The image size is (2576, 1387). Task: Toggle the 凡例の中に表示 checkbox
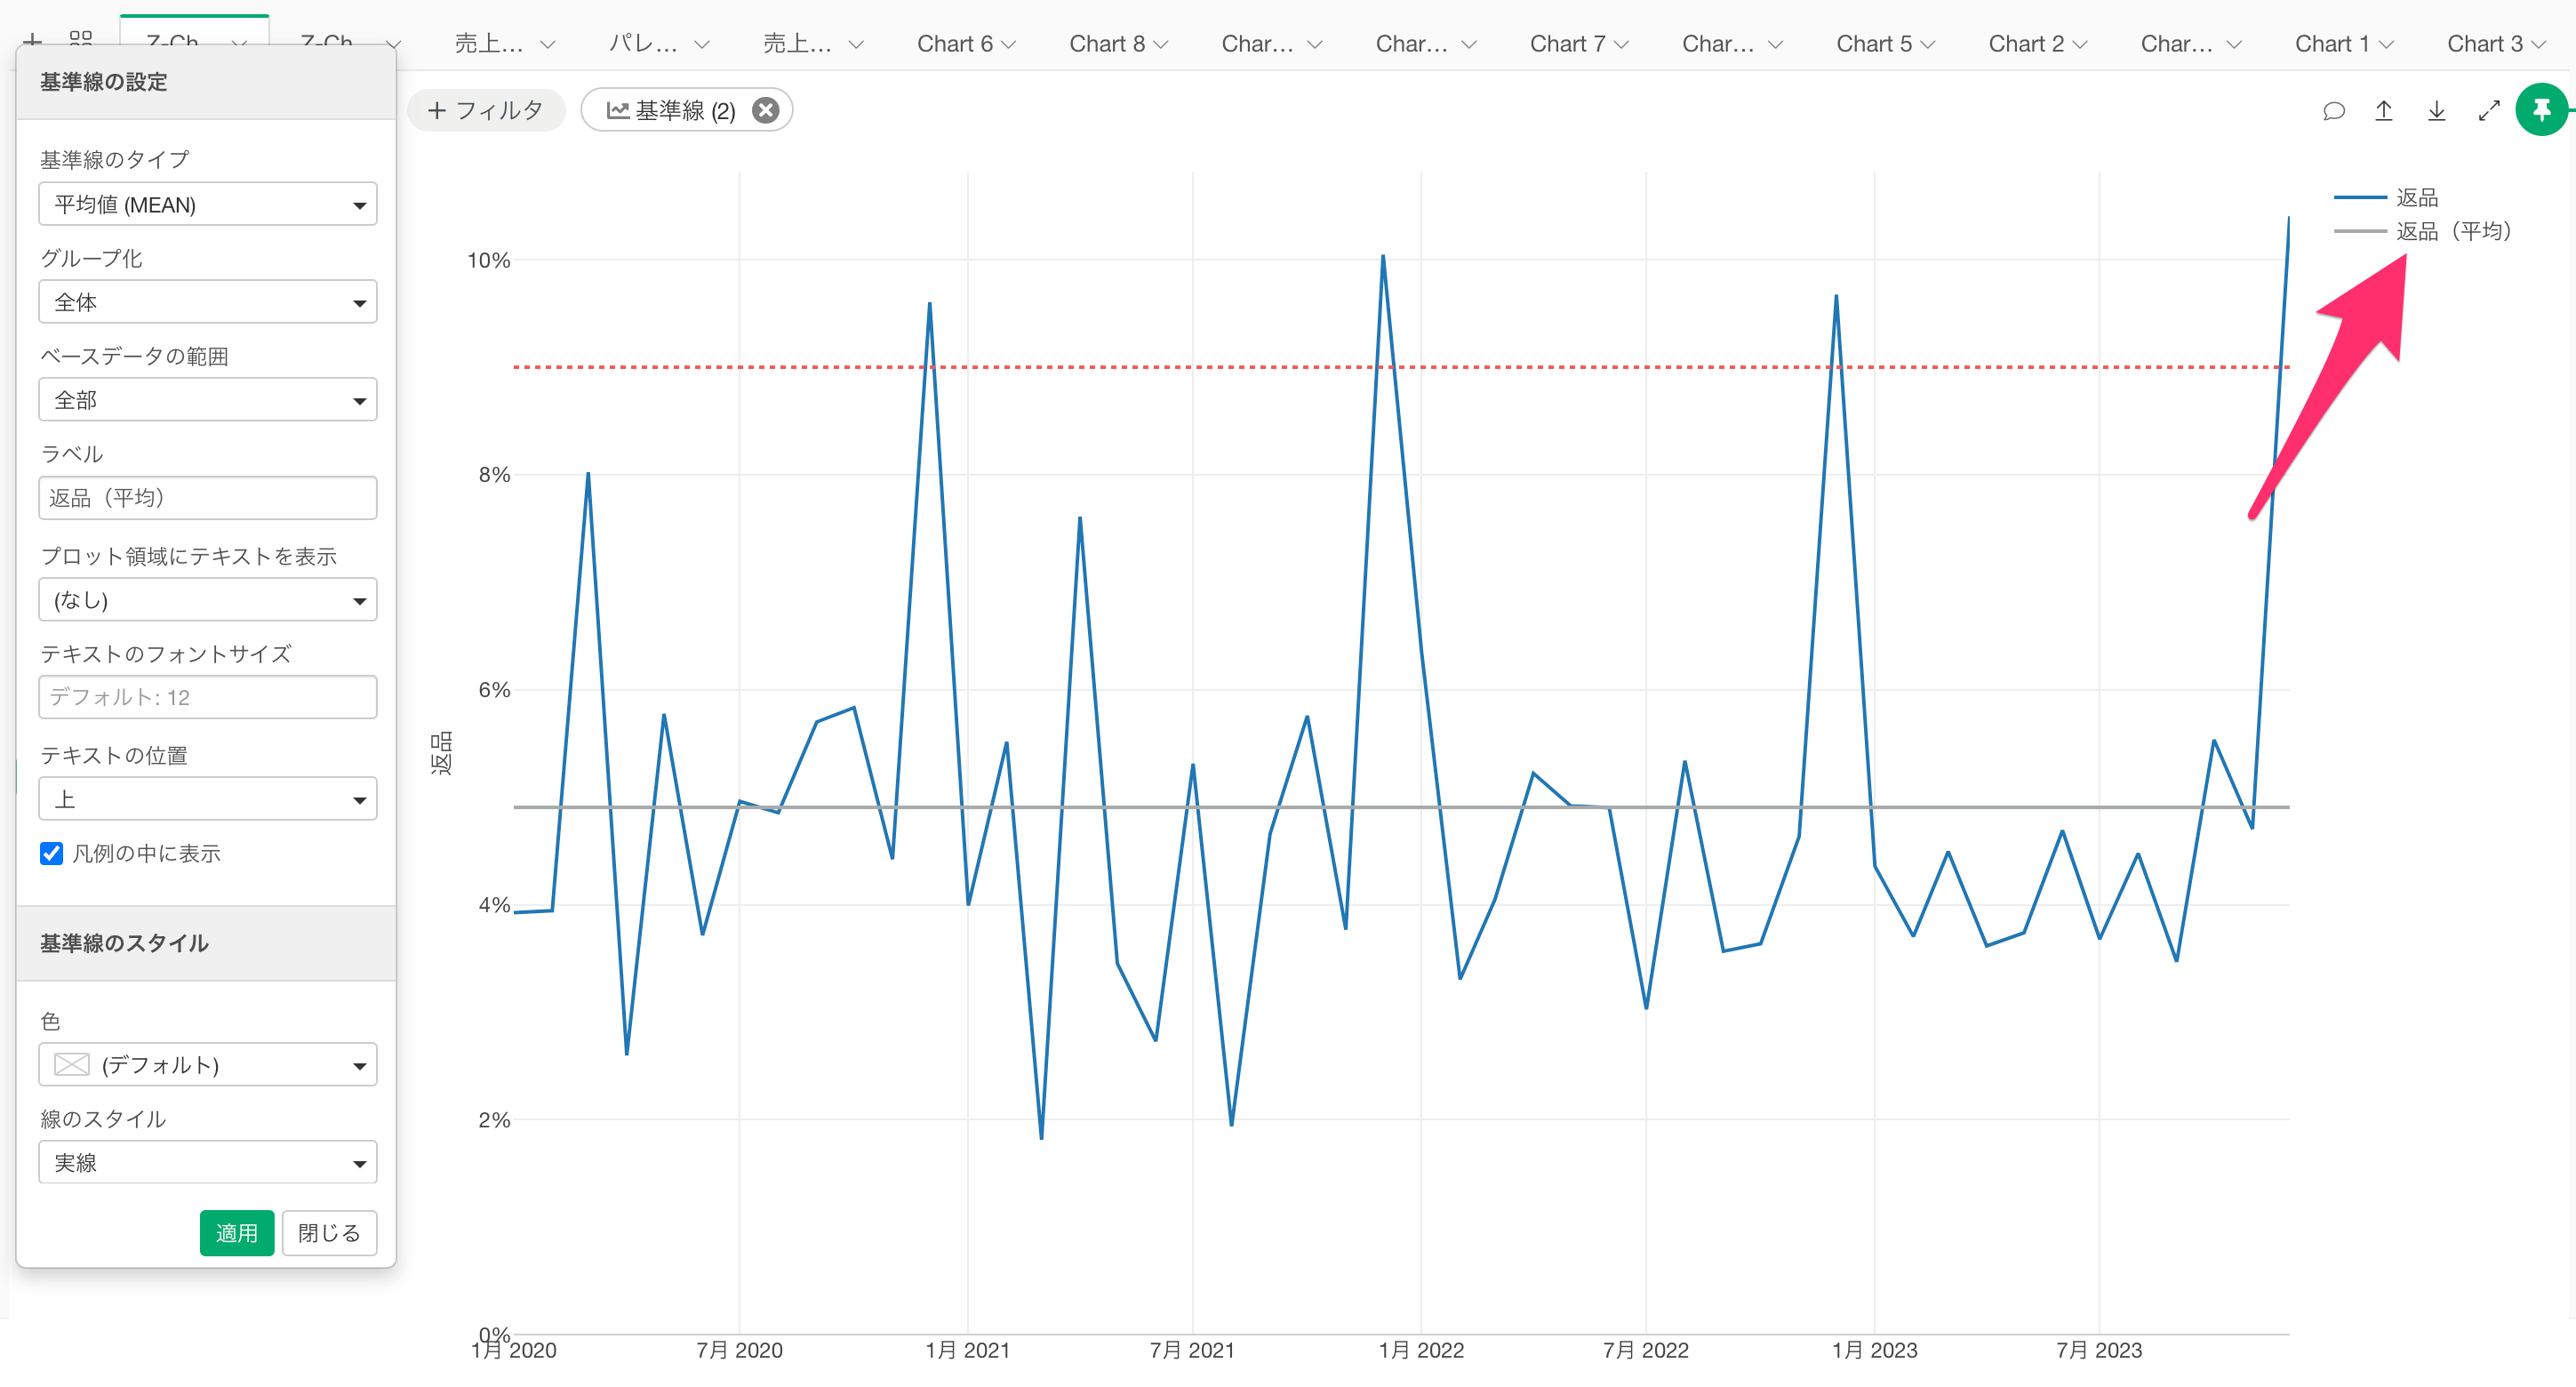[52, 853]
